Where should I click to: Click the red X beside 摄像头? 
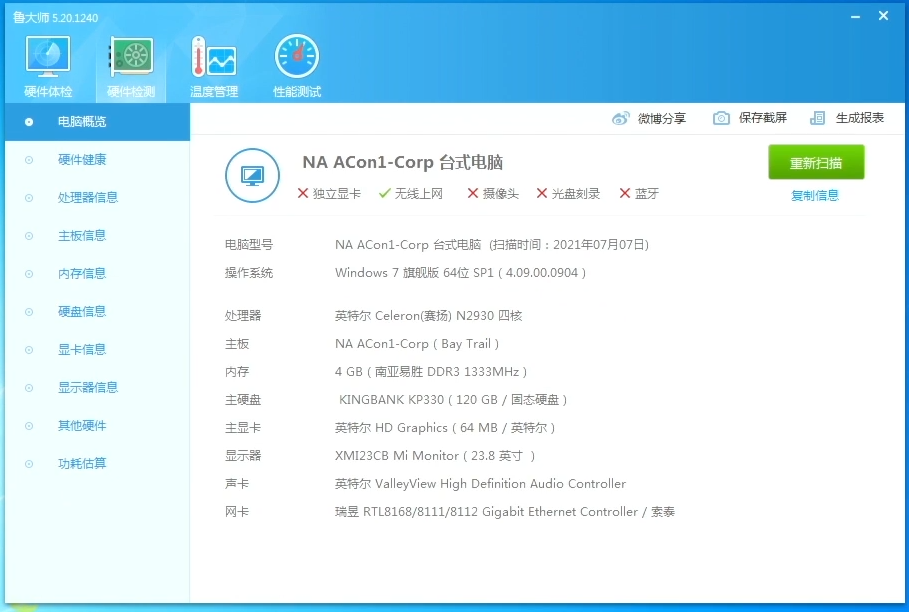pyautogui.click(x=473, y=194)
